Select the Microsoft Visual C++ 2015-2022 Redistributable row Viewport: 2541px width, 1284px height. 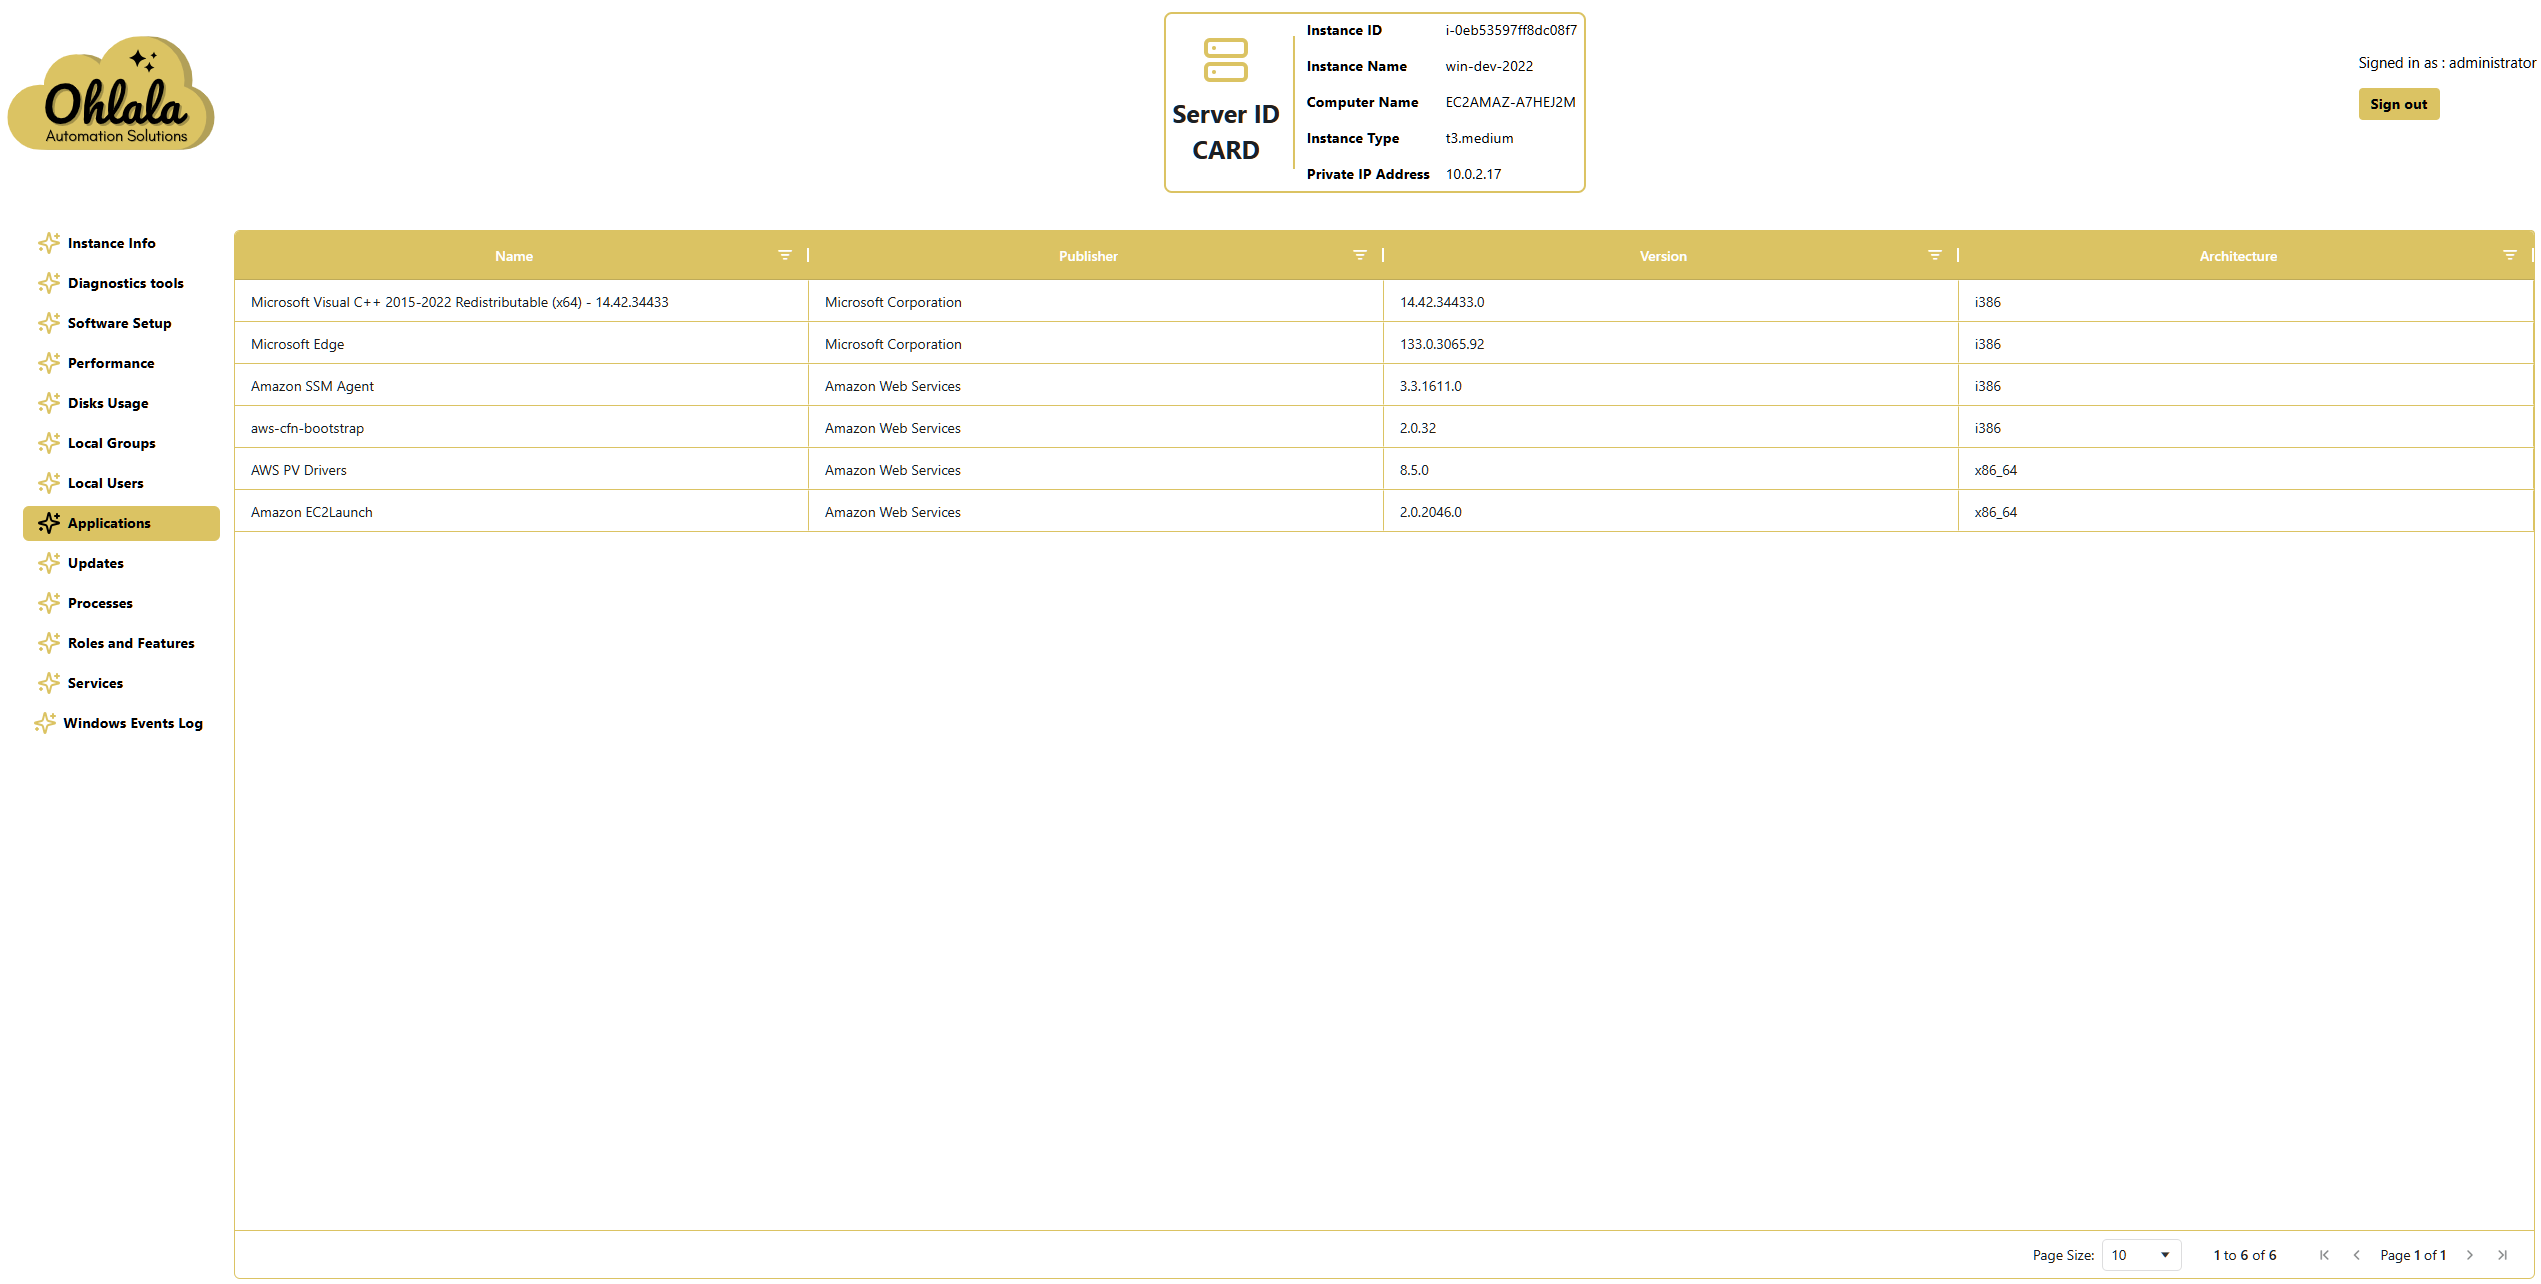[x=1384, y=301]
